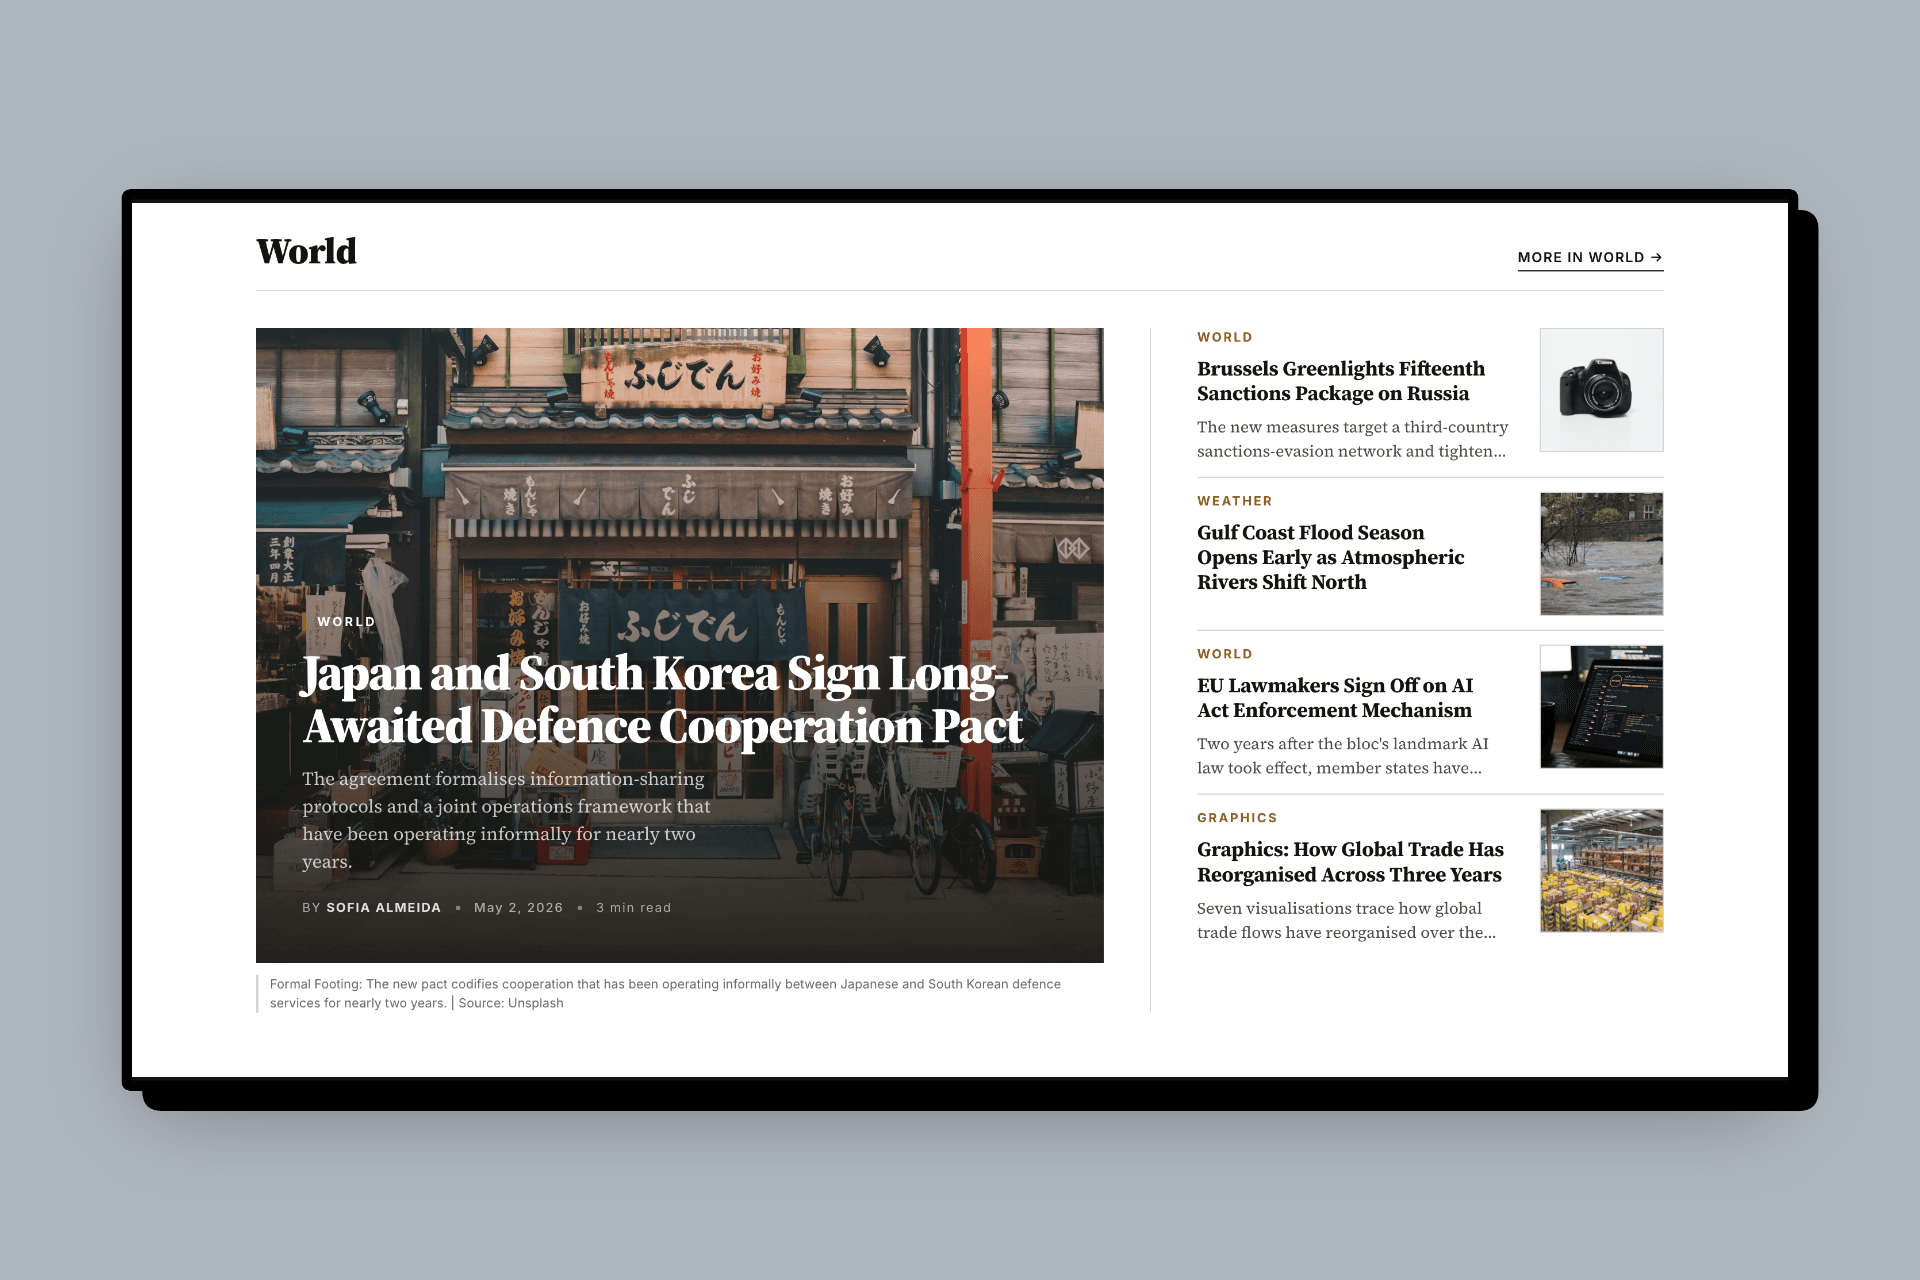
Task: Click the World section heading
Action: pos(306,251)
